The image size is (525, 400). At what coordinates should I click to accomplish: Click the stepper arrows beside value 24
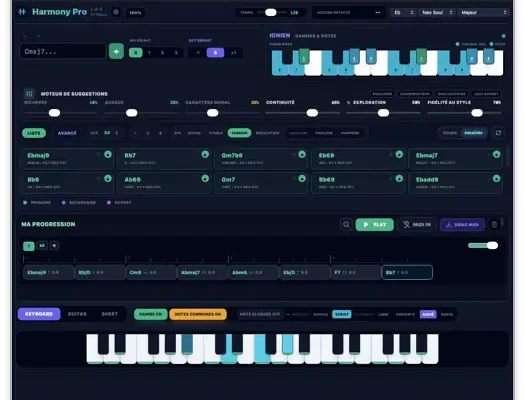[117, 133]
